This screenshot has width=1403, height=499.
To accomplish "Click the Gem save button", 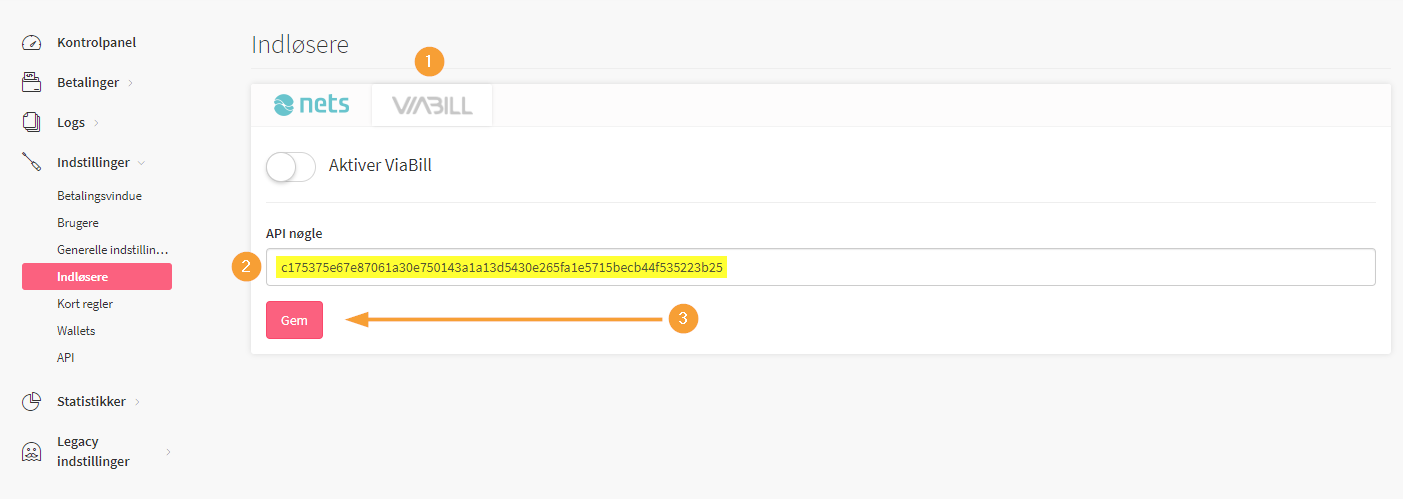I will pos(294,320).
